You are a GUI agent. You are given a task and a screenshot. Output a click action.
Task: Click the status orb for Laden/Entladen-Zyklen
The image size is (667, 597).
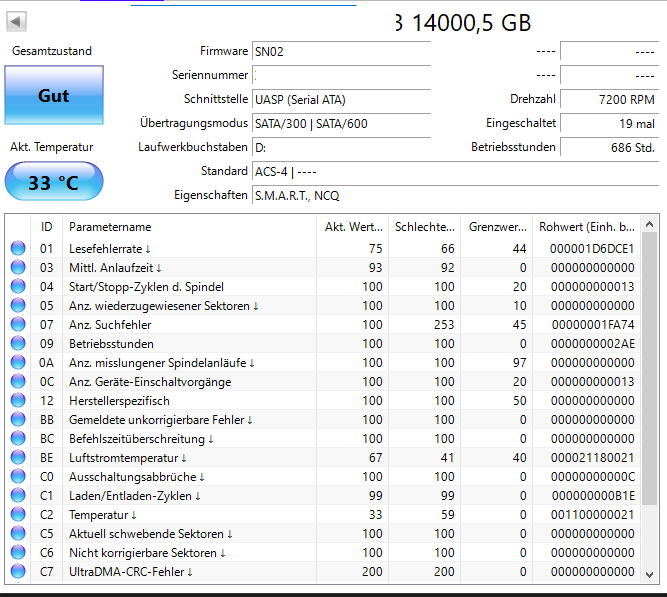click(18, 495)
